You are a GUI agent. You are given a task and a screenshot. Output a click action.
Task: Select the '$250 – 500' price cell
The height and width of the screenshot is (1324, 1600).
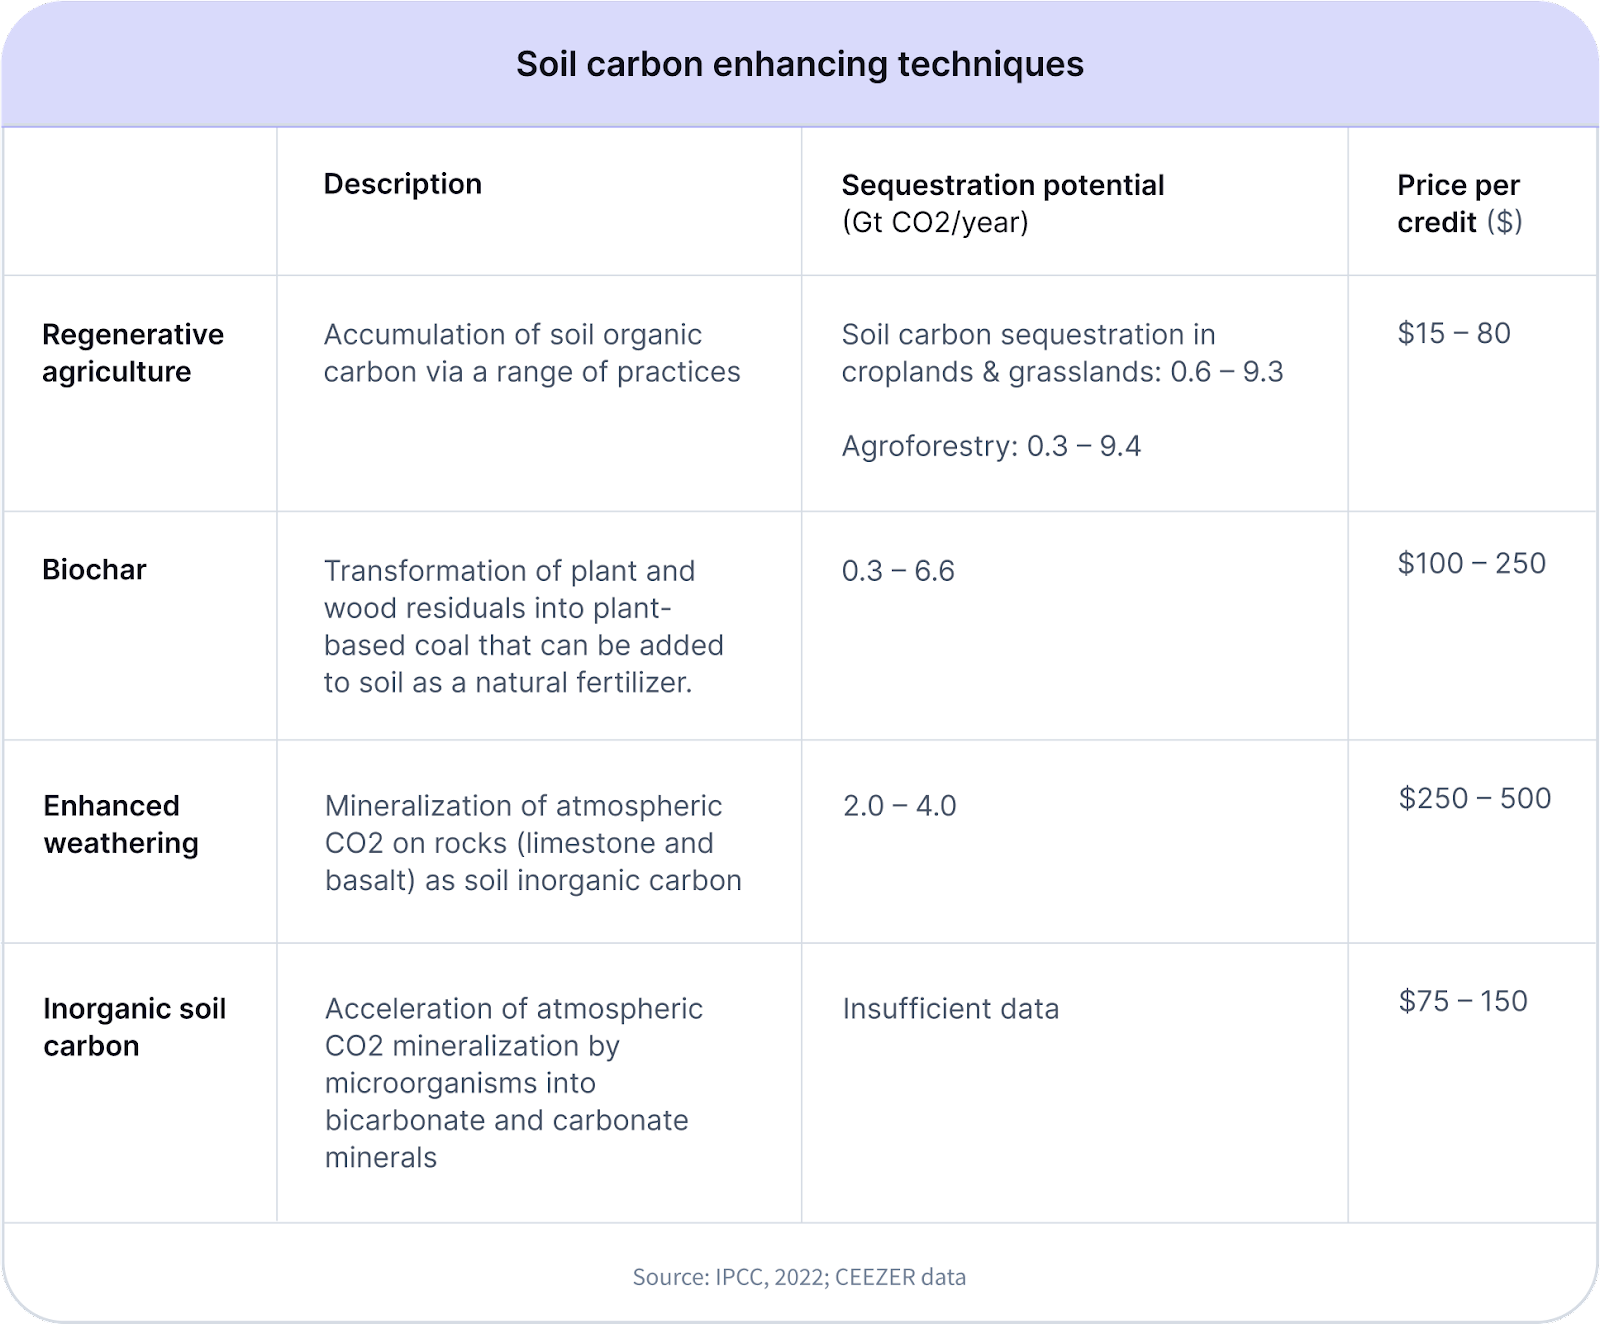click(1474, 798)
